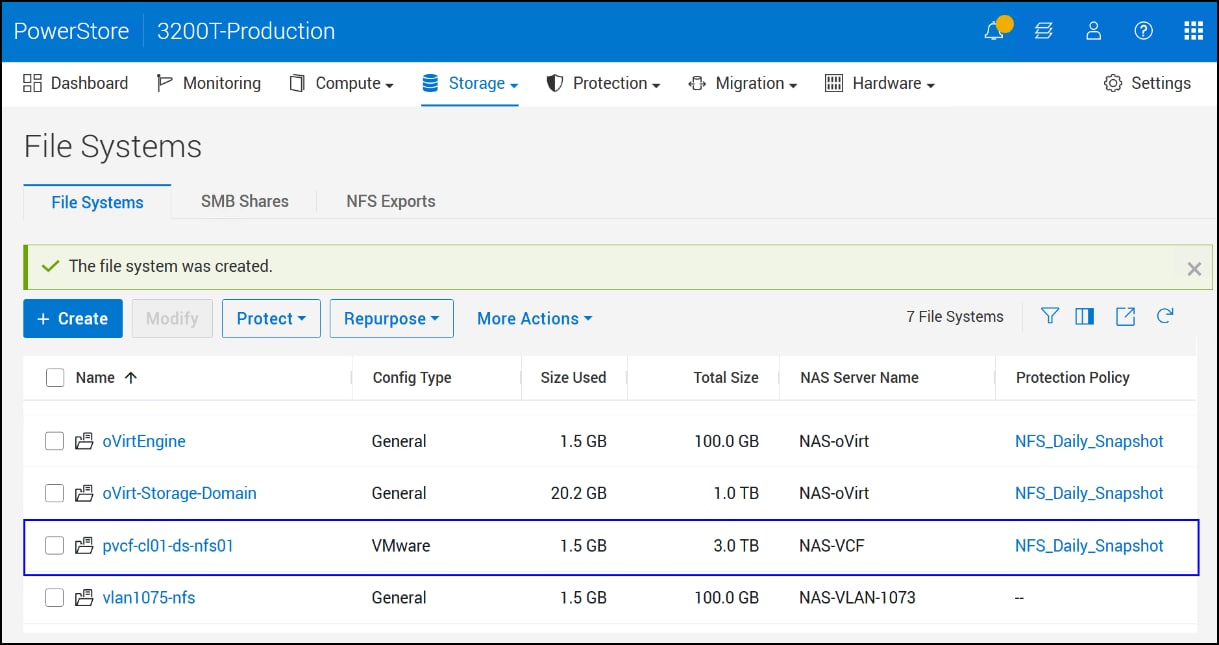Click the Config Type column header
This screenshot has height=645, width=1219.
coord(412,377)
